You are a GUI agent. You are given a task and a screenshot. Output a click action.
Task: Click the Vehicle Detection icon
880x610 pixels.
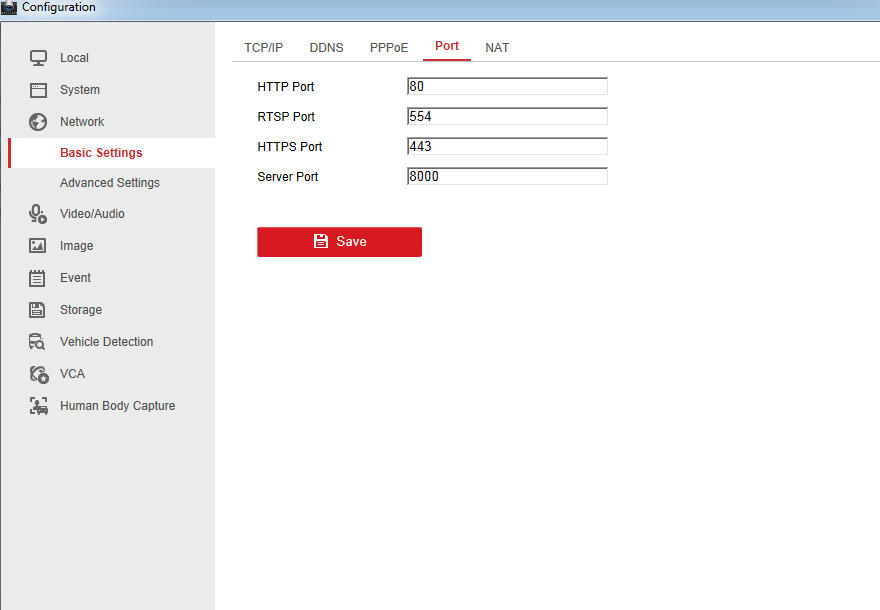coord(38,342)
